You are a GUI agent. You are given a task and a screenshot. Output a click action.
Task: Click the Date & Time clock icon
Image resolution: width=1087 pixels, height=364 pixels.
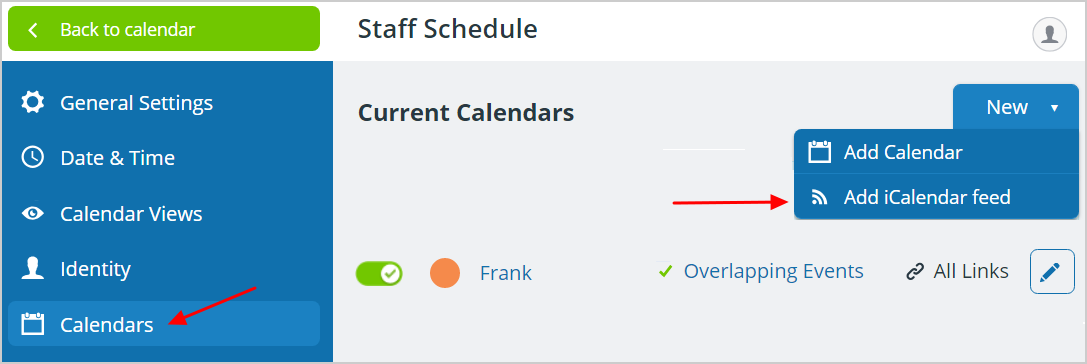pos(33,157)
